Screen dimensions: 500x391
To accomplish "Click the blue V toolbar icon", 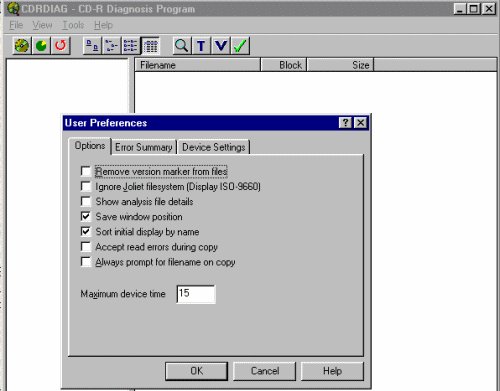I will (x=220, y=45).
